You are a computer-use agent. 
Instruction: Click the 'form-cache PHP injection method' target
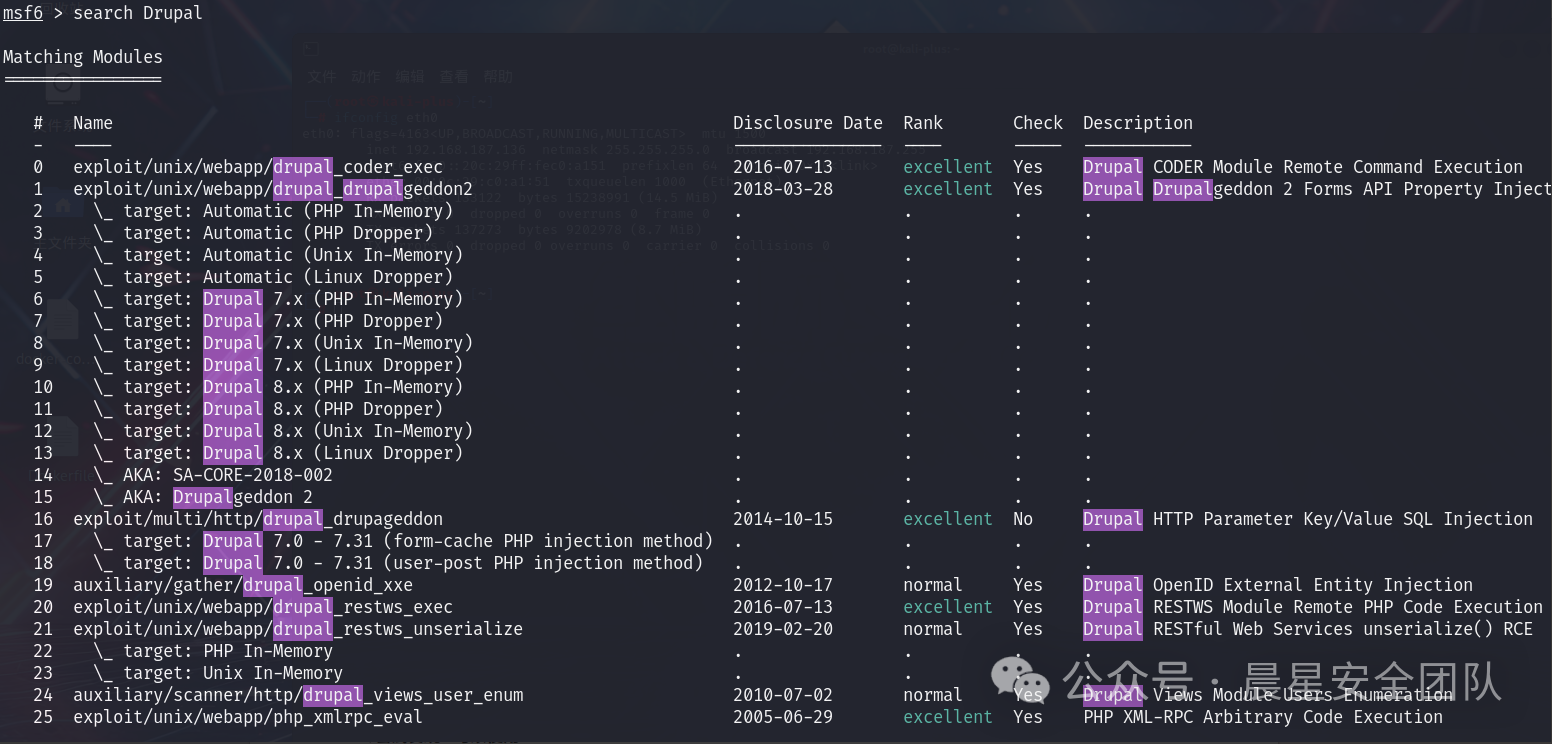[403, 541]
